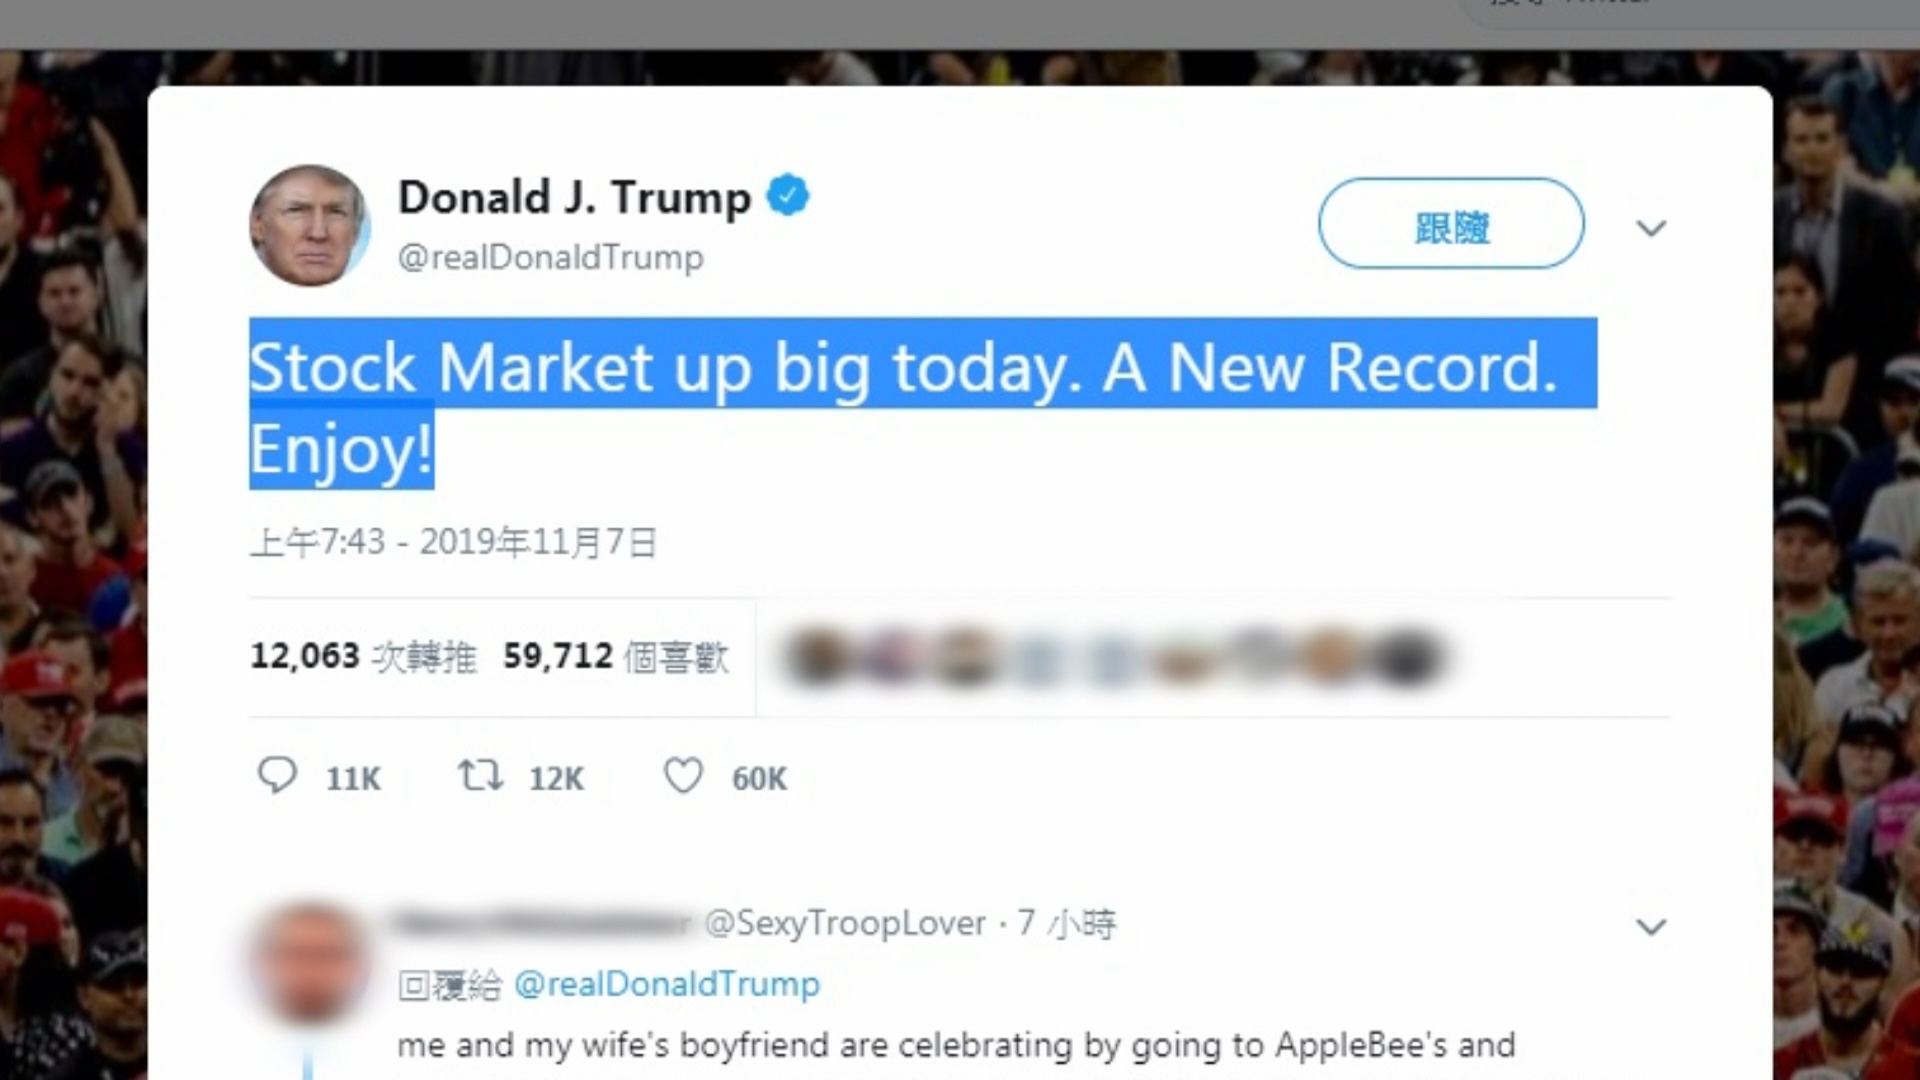Viewport: 1920px width, 1080px height.
Task: Click the blue verified badge
Action: [x=788, y=195]
